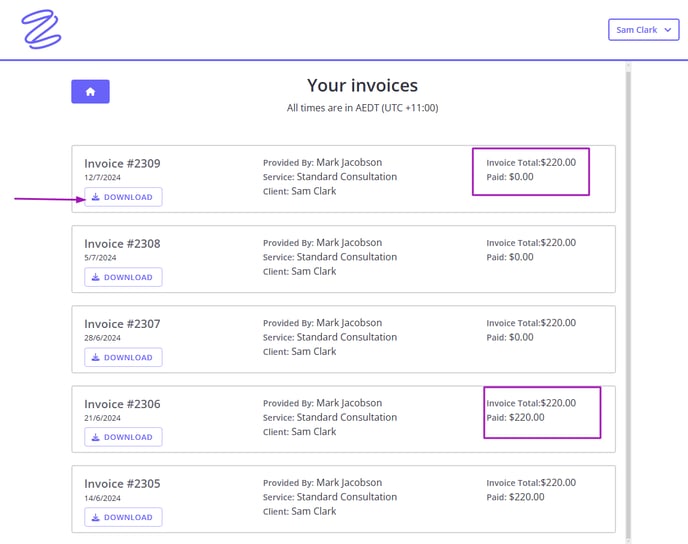The image size is (688, 544).
Task: Click the Invoice #2305 Paid amount $220.00
Action: coord(527,497)
